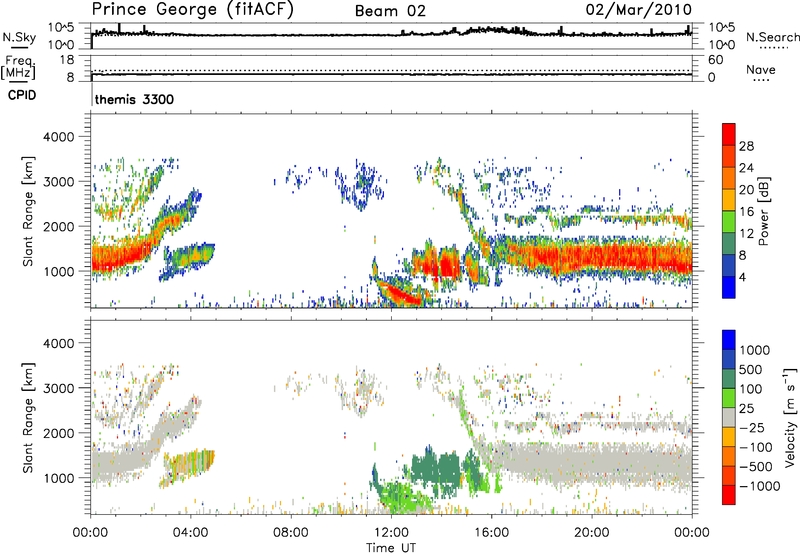The image size is (800, 554).
Task: Click the 'Time UT' axis title
Action: click(391, 548)
